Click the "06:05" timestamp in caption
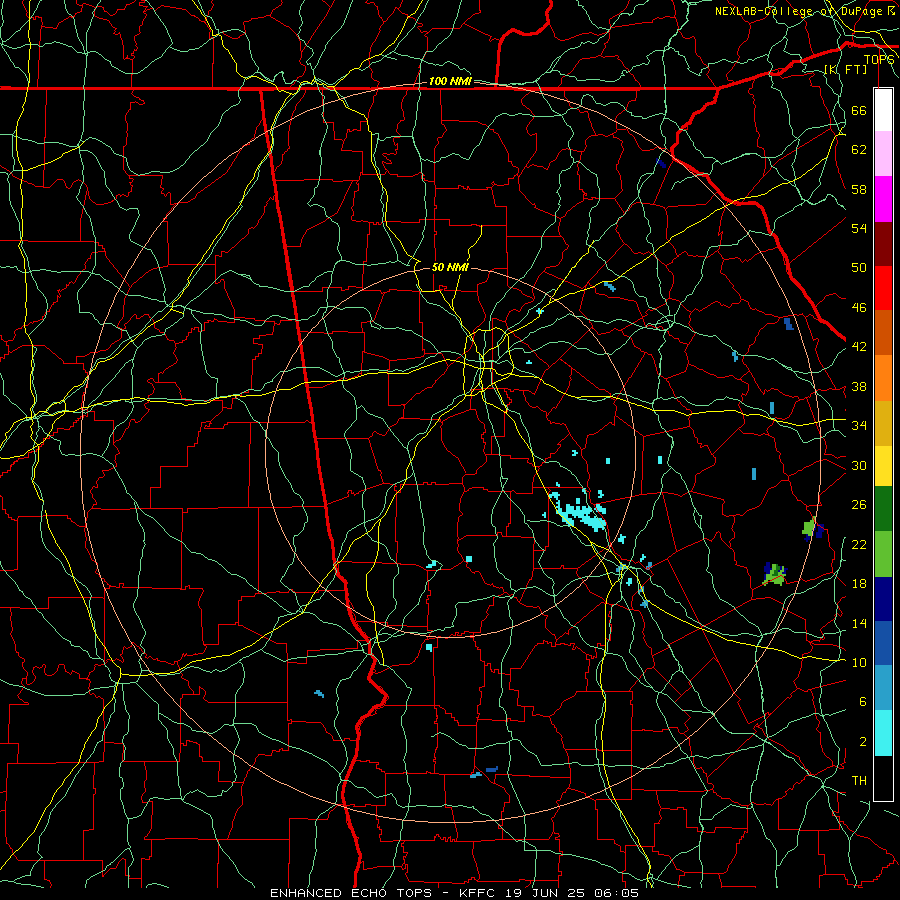Screen dimensions: 900x900 click(619, 893)
